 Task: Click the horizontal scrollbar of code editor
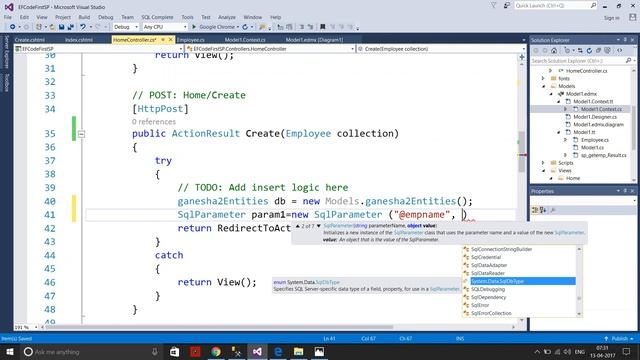[x=220, y=327]
